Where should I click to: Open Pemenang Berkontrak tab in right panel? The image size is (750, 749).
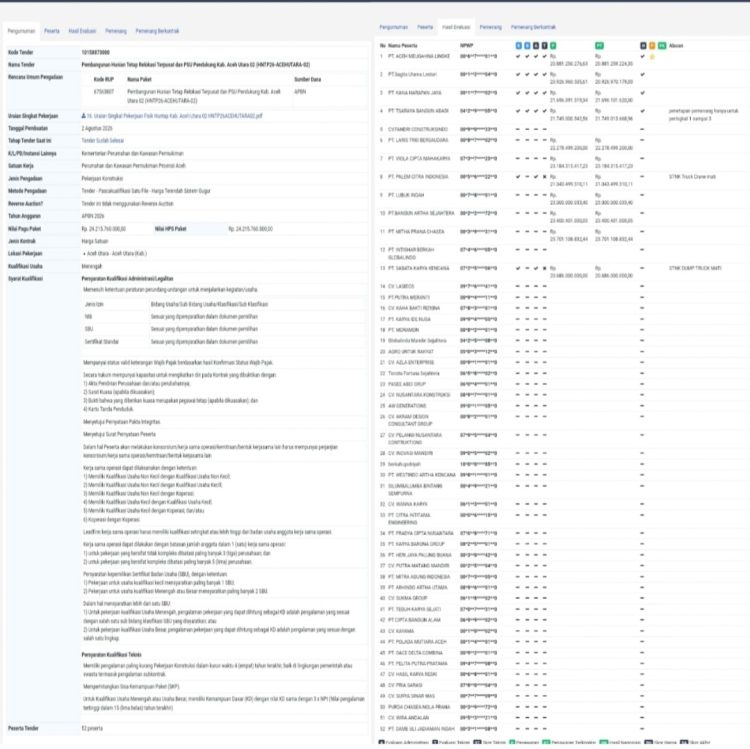[x=533, y=27]
